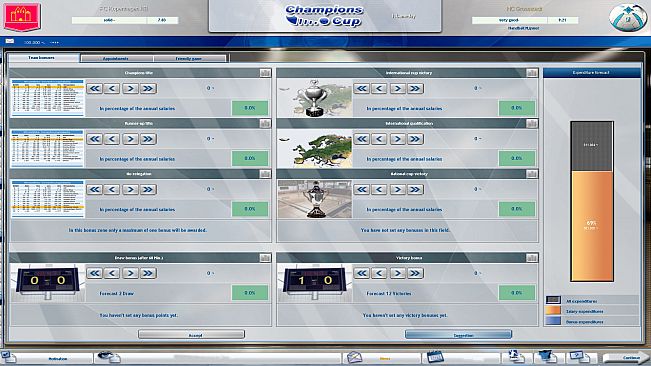The height and width of the screenshot is (366, 651).
Task: Increase Victory bonus by large step
Action: coord(415,273)
